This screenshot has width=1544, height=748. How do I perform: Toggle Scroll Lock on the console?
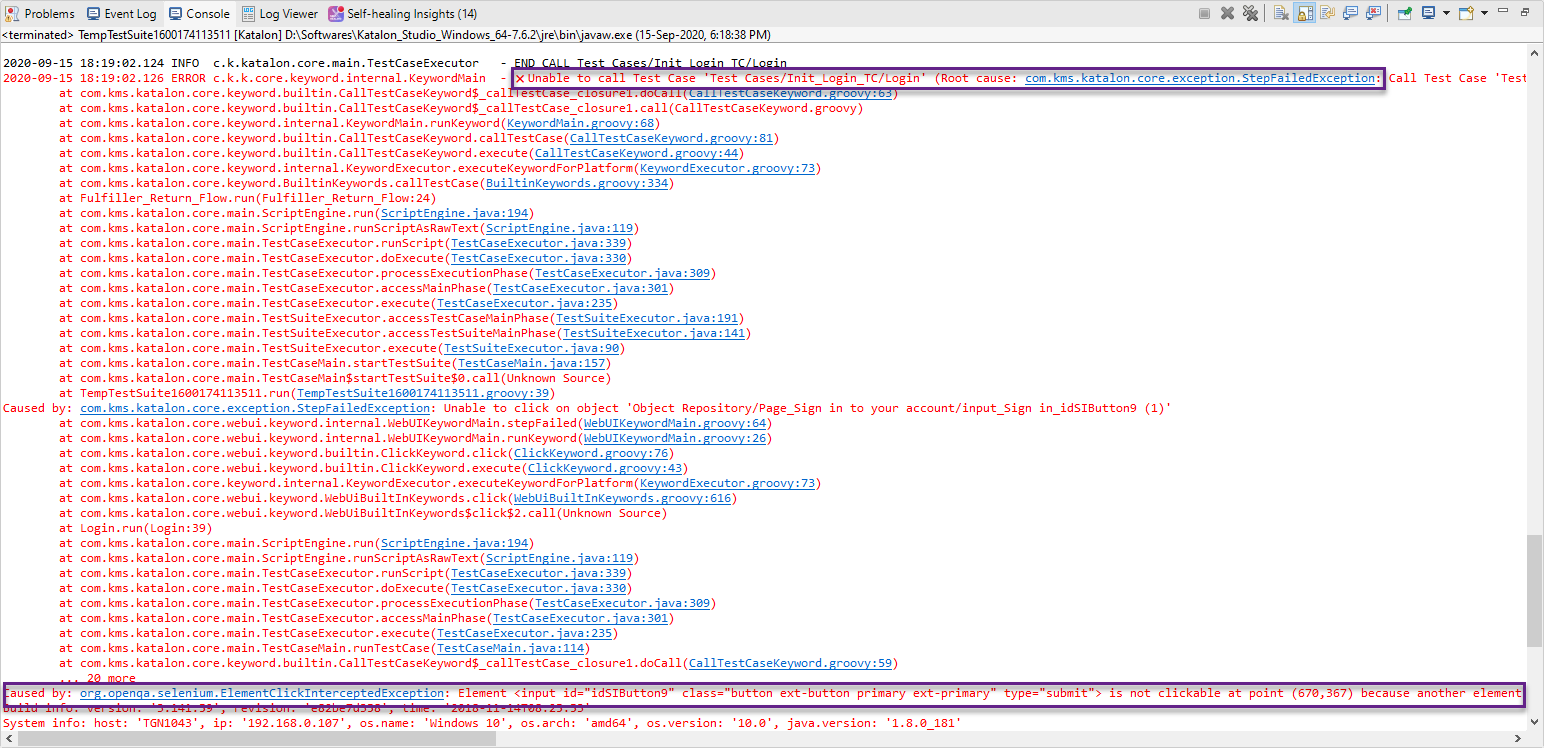pos(1307,11)
